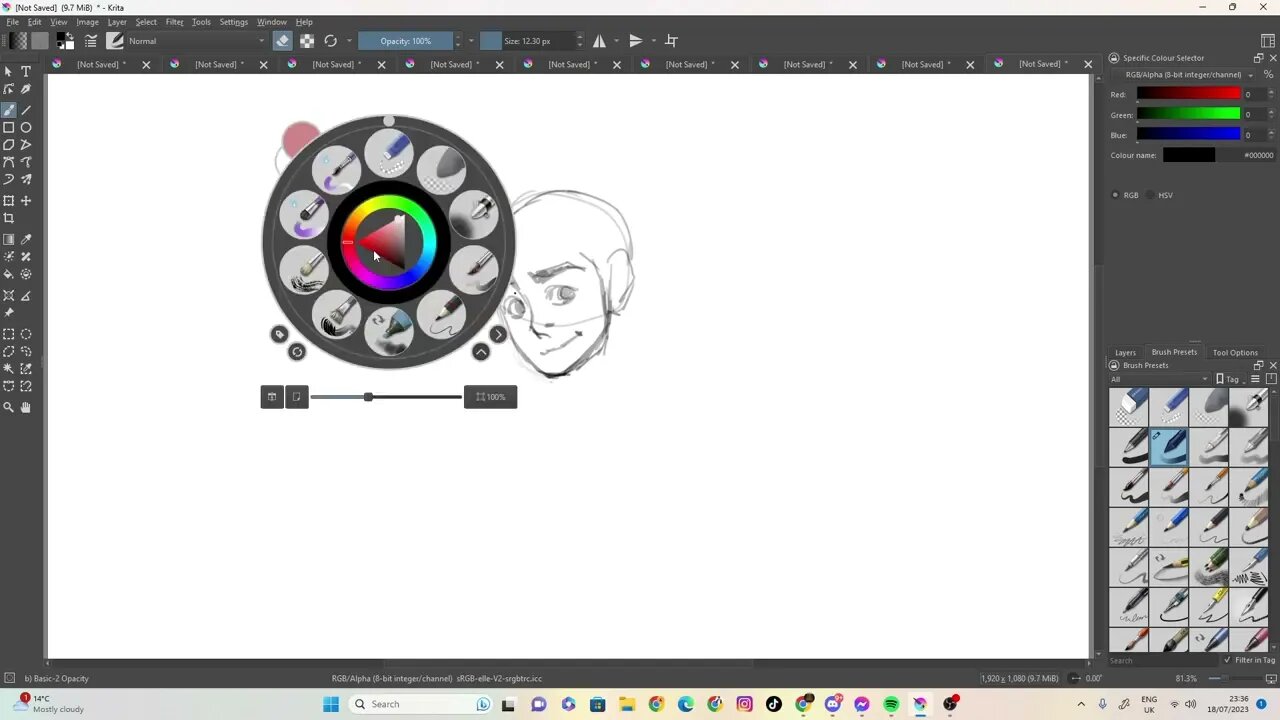Select the Rectangle shape tool

point(9,128)
